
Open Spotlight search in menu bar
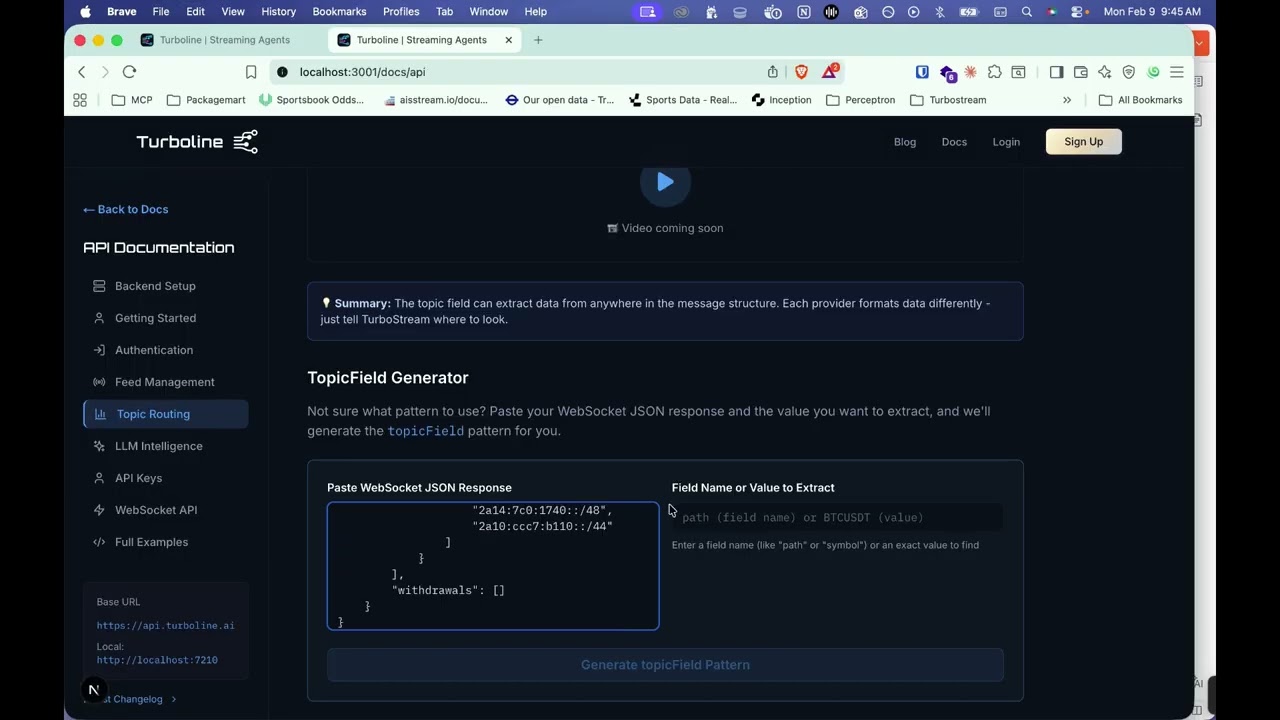[1026, 12]
